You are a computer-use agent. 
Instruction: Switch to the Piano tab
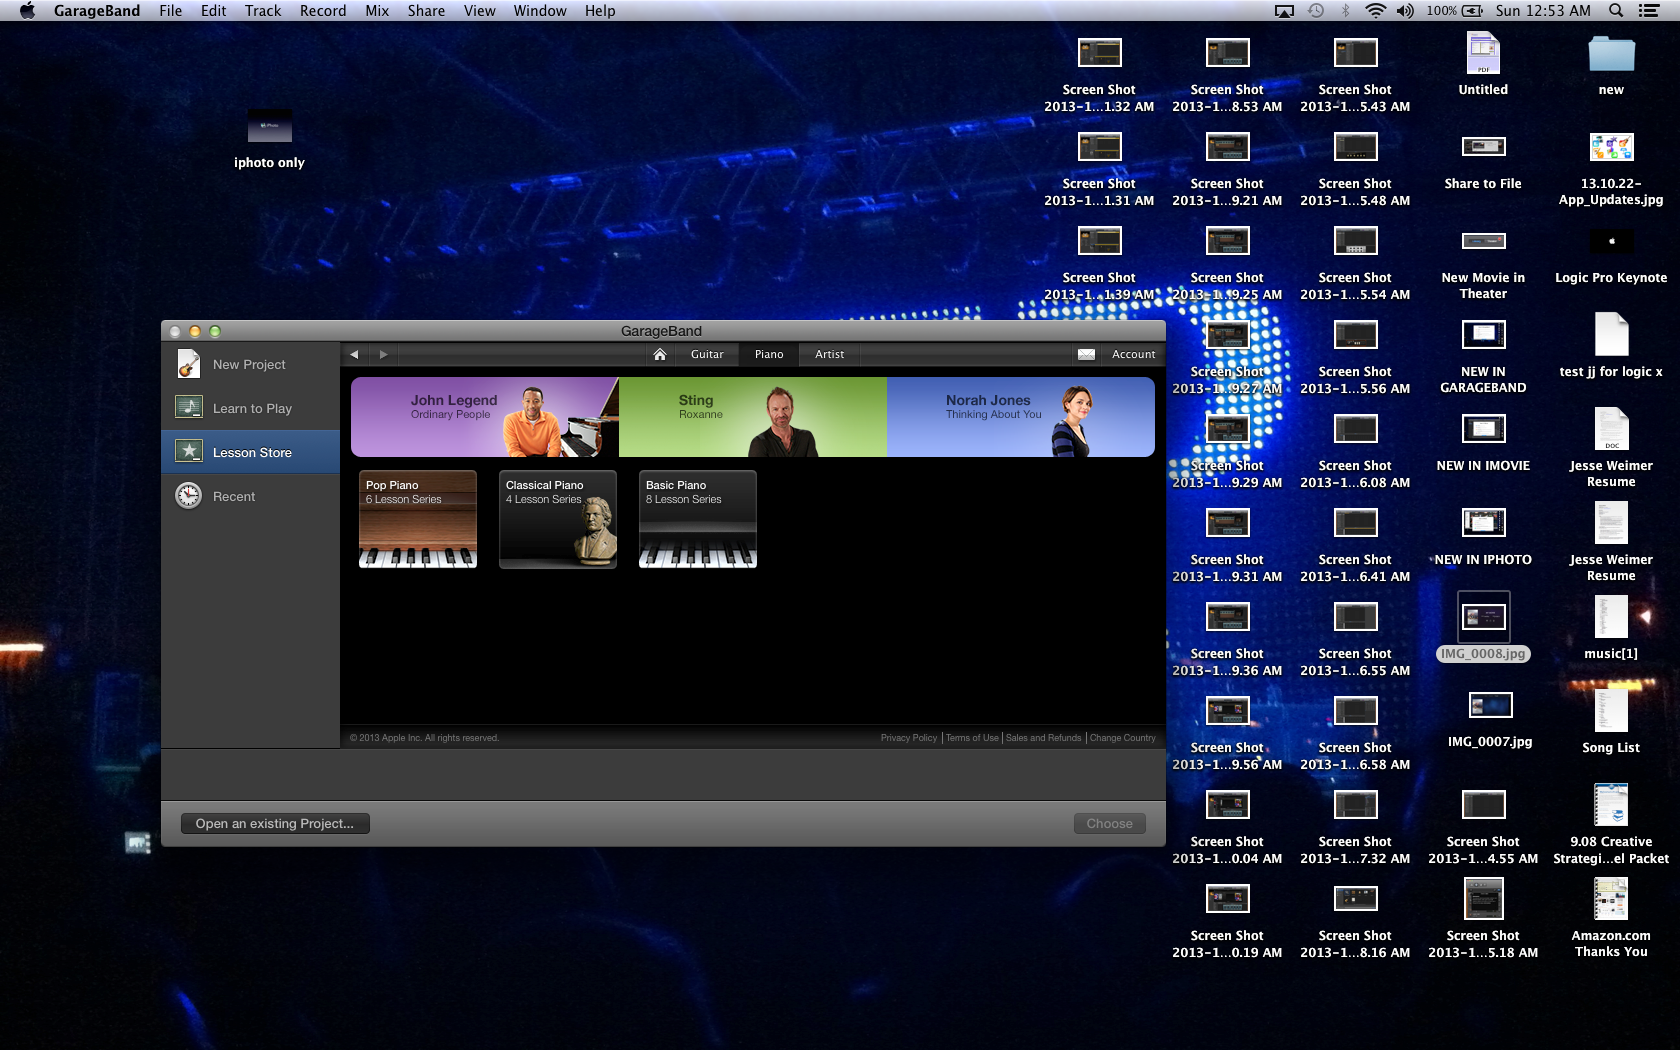tap(769, 354)
